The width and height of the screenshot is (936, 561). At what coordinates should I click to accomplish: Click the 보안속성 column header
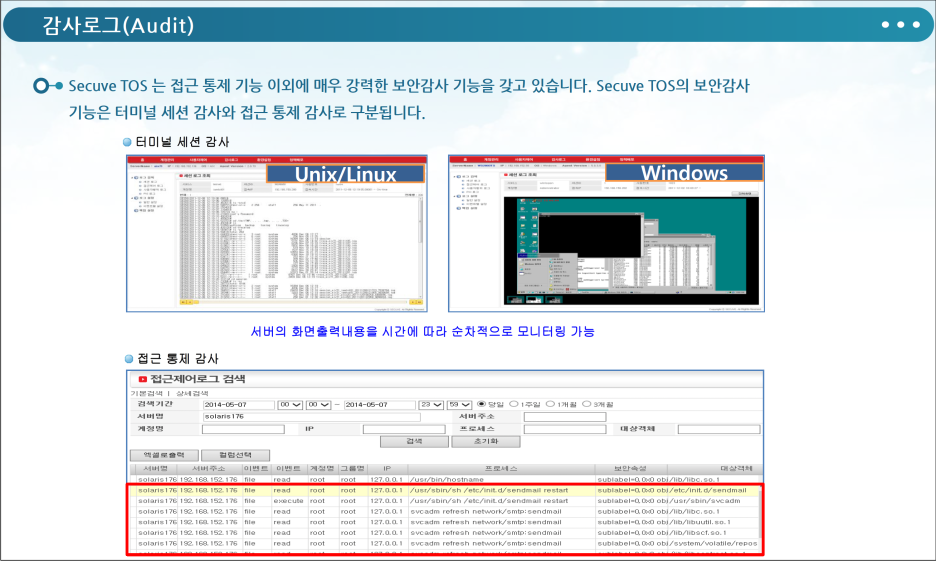[631, 469]
